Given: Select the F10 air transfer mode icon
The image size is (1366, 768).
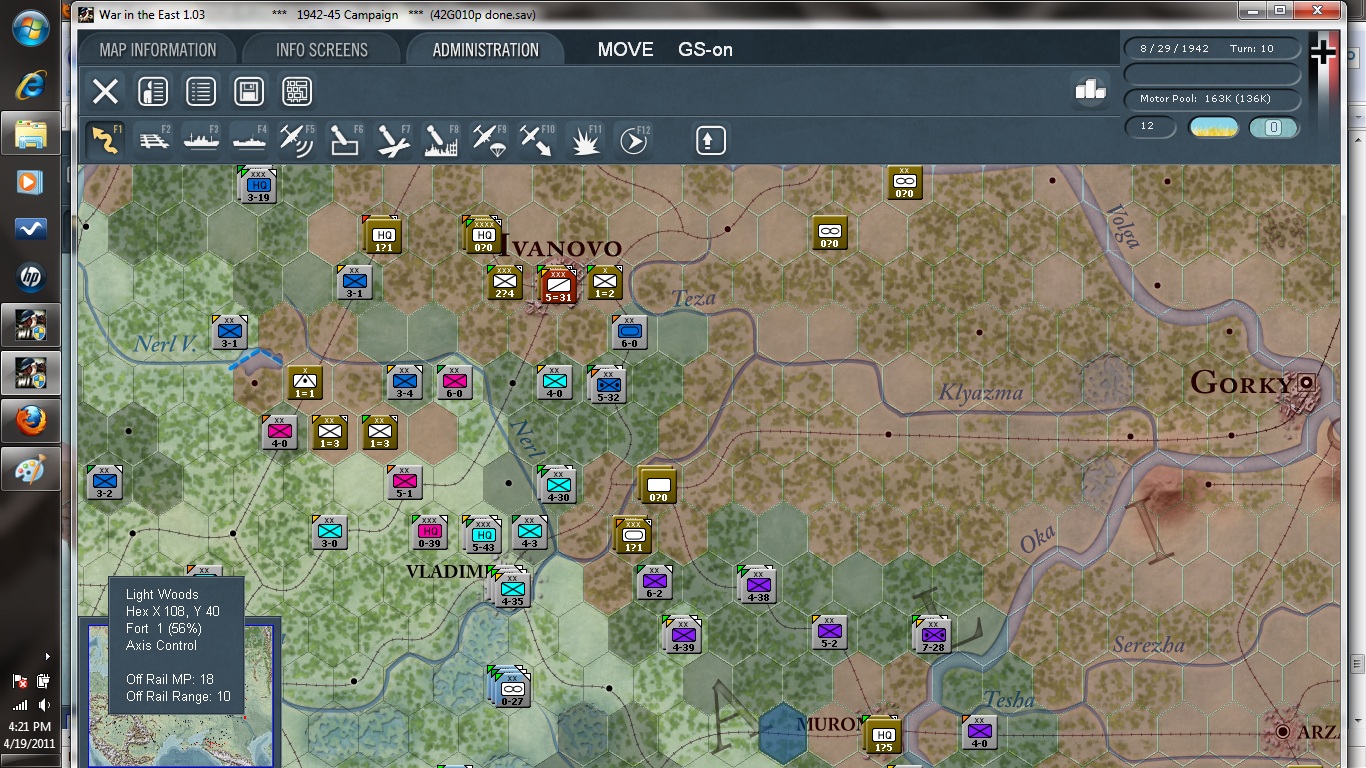Looking at the screenshot, I should pyautogui.click(x=537, y=140).
